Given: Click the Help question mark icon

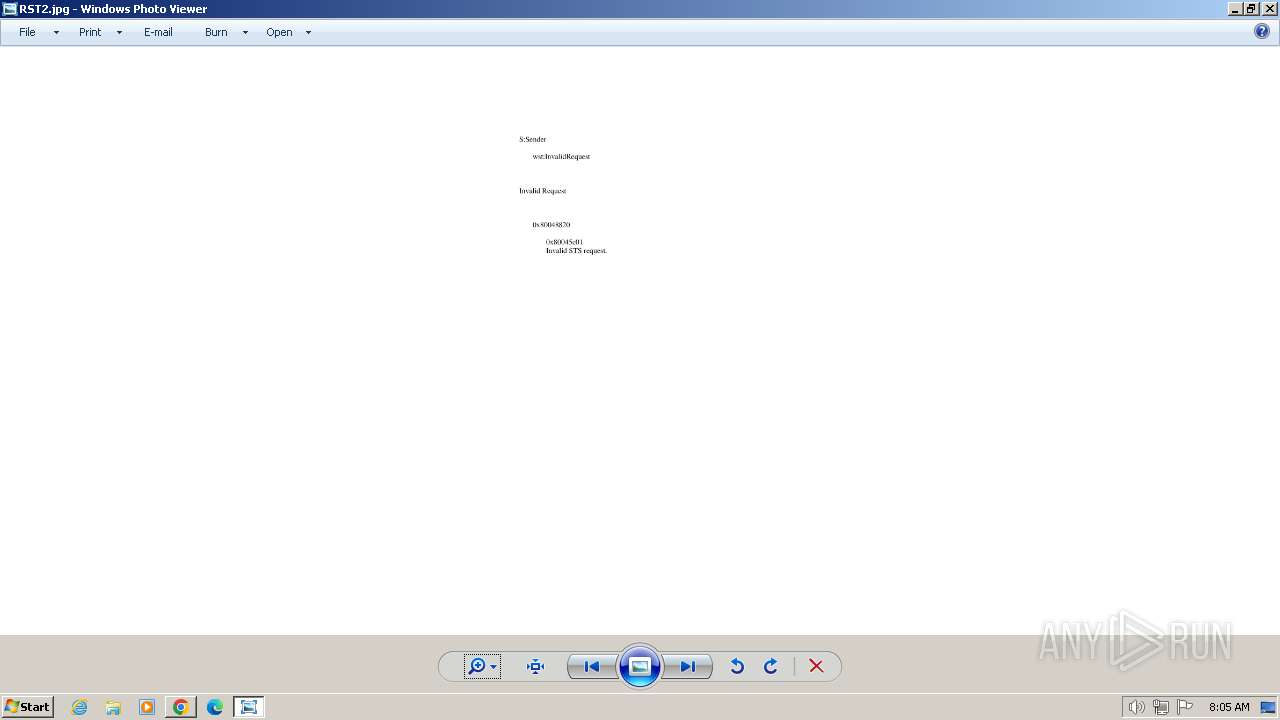Looking at the screenshot, I should pyautogui.click(x=1262, y=31).
